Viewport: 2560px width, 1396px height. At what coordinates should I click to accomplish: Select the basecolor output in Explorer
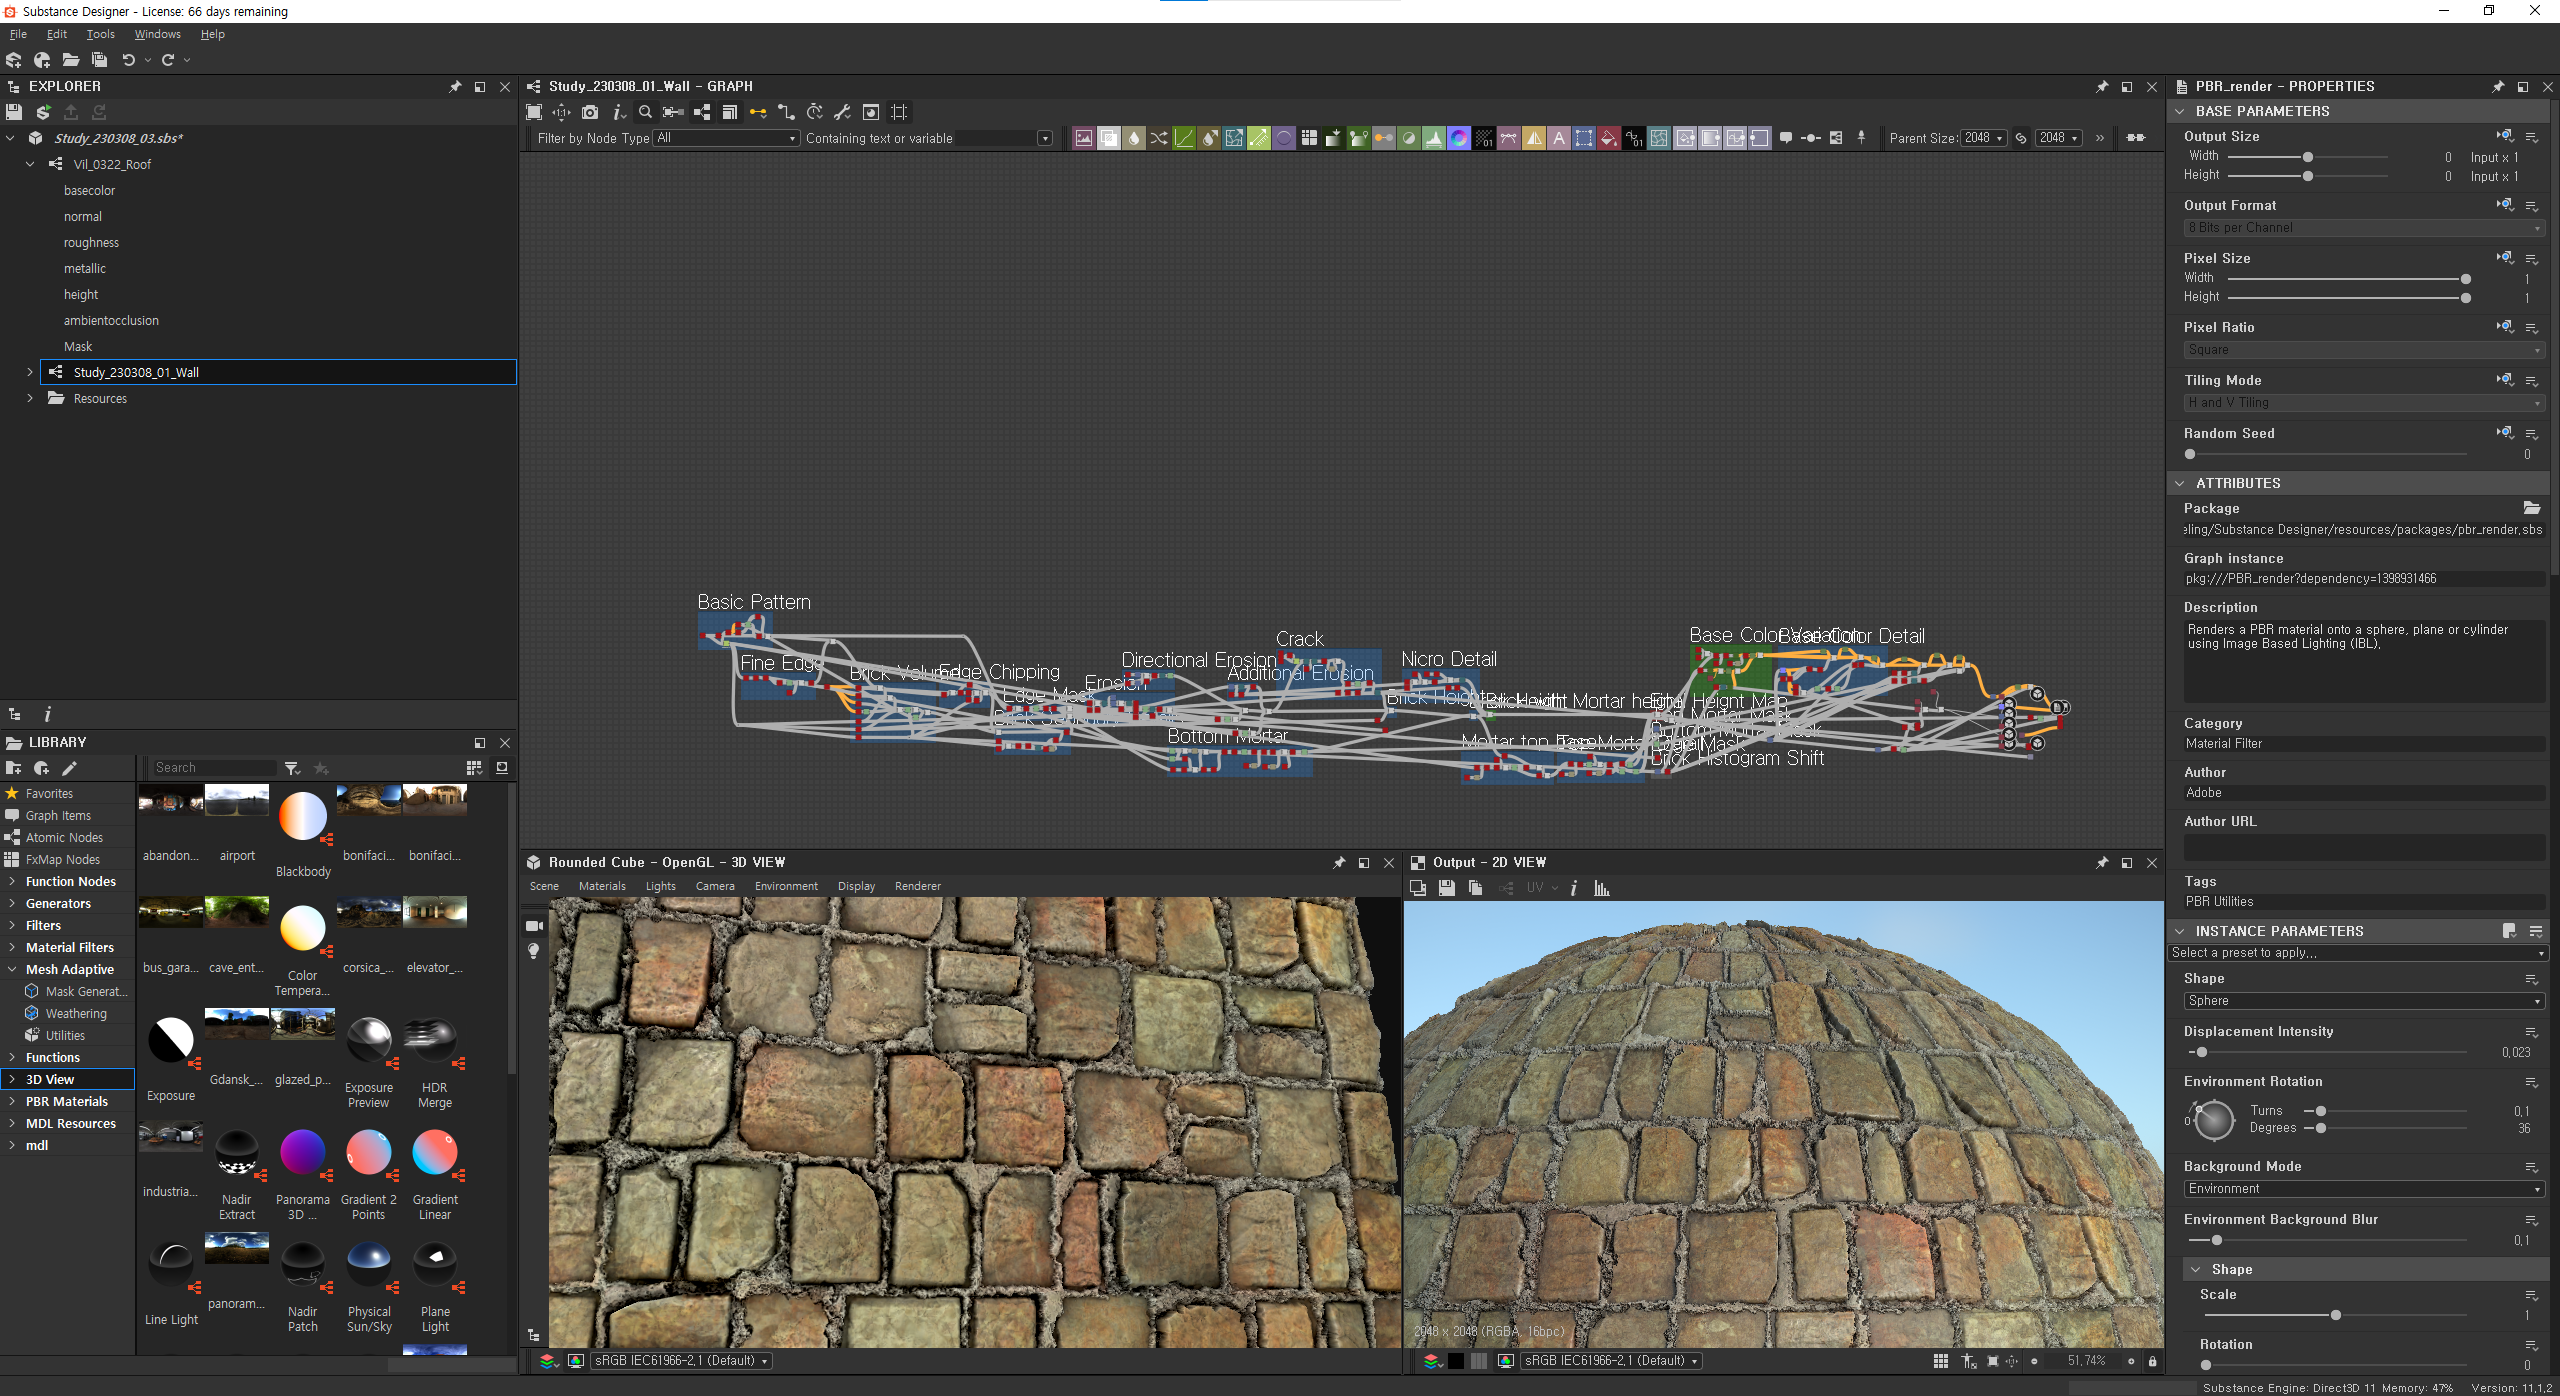pyautogui.click(x=89, y=190)
